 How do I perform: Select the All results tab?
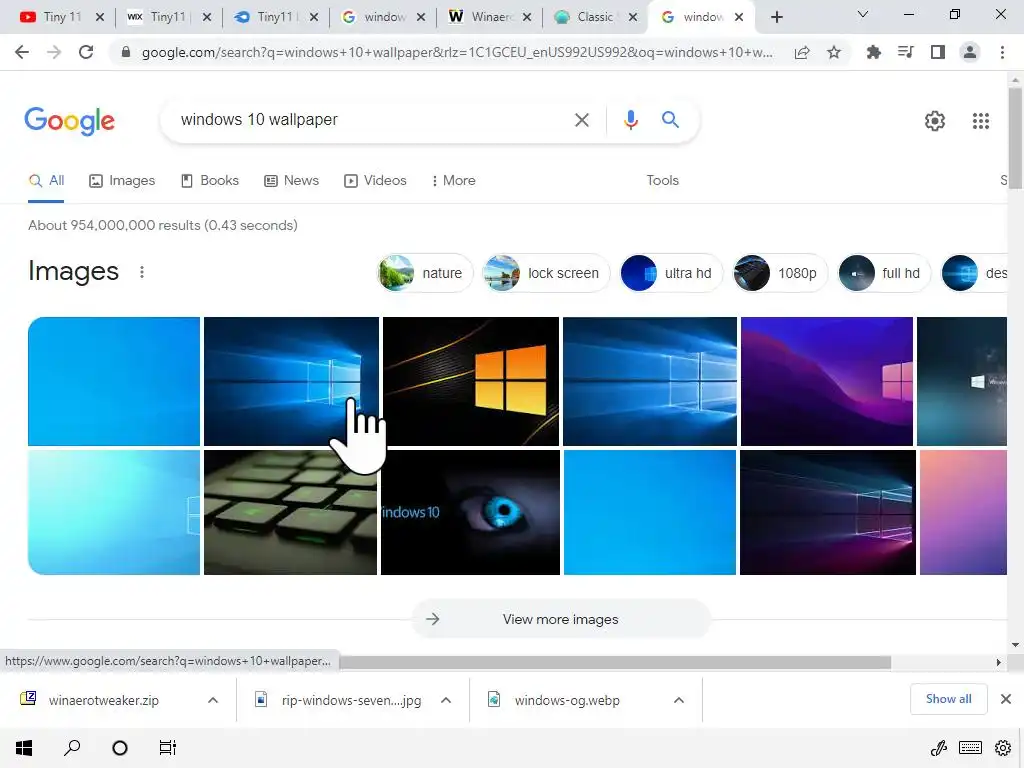point(46,180)
